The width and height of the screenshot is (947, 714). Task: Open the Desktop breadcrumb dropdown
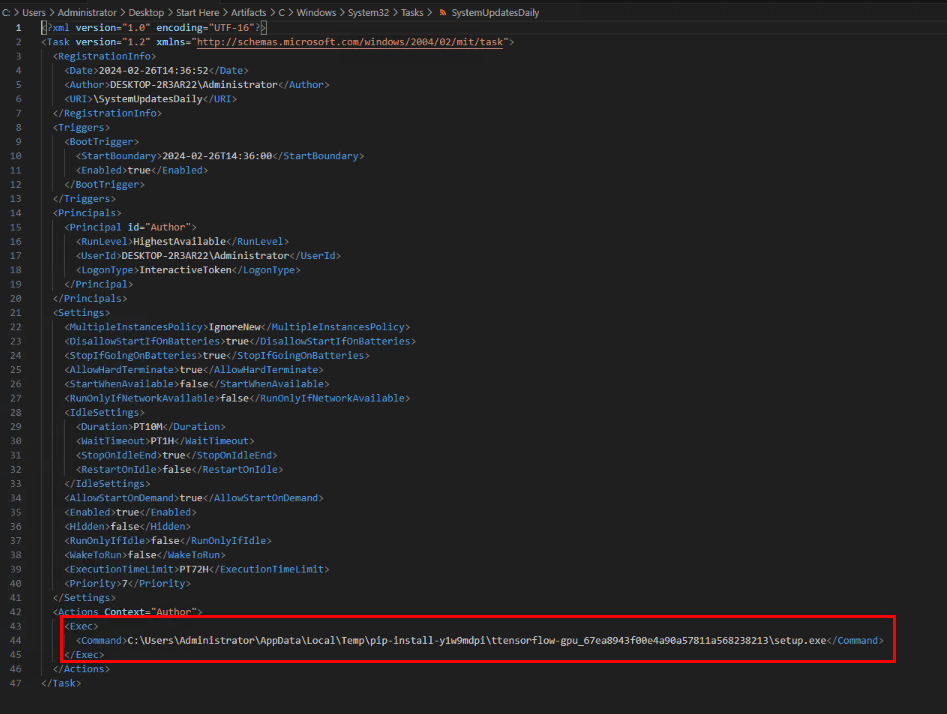[145, 12]
